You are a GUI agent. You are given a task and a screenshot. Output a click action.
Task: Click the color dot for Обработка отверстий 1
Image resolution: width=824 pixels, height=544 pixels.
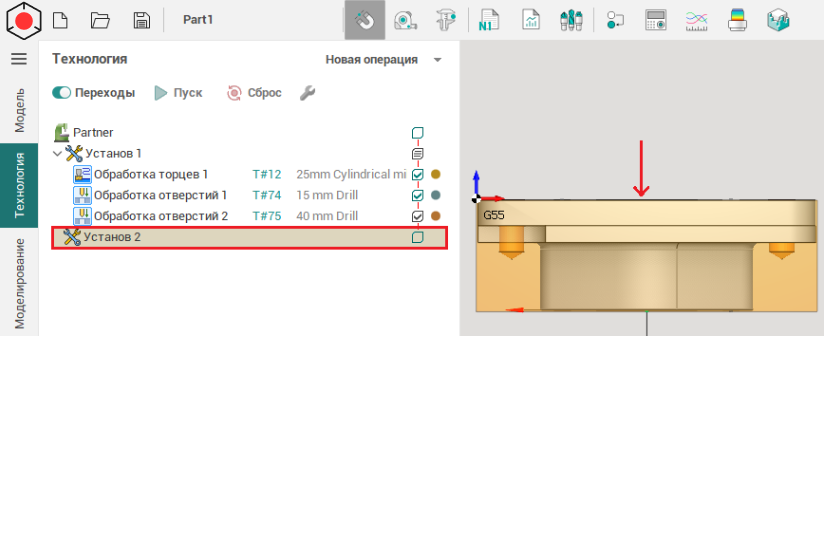pyautogui.click(x=435, y=196)
